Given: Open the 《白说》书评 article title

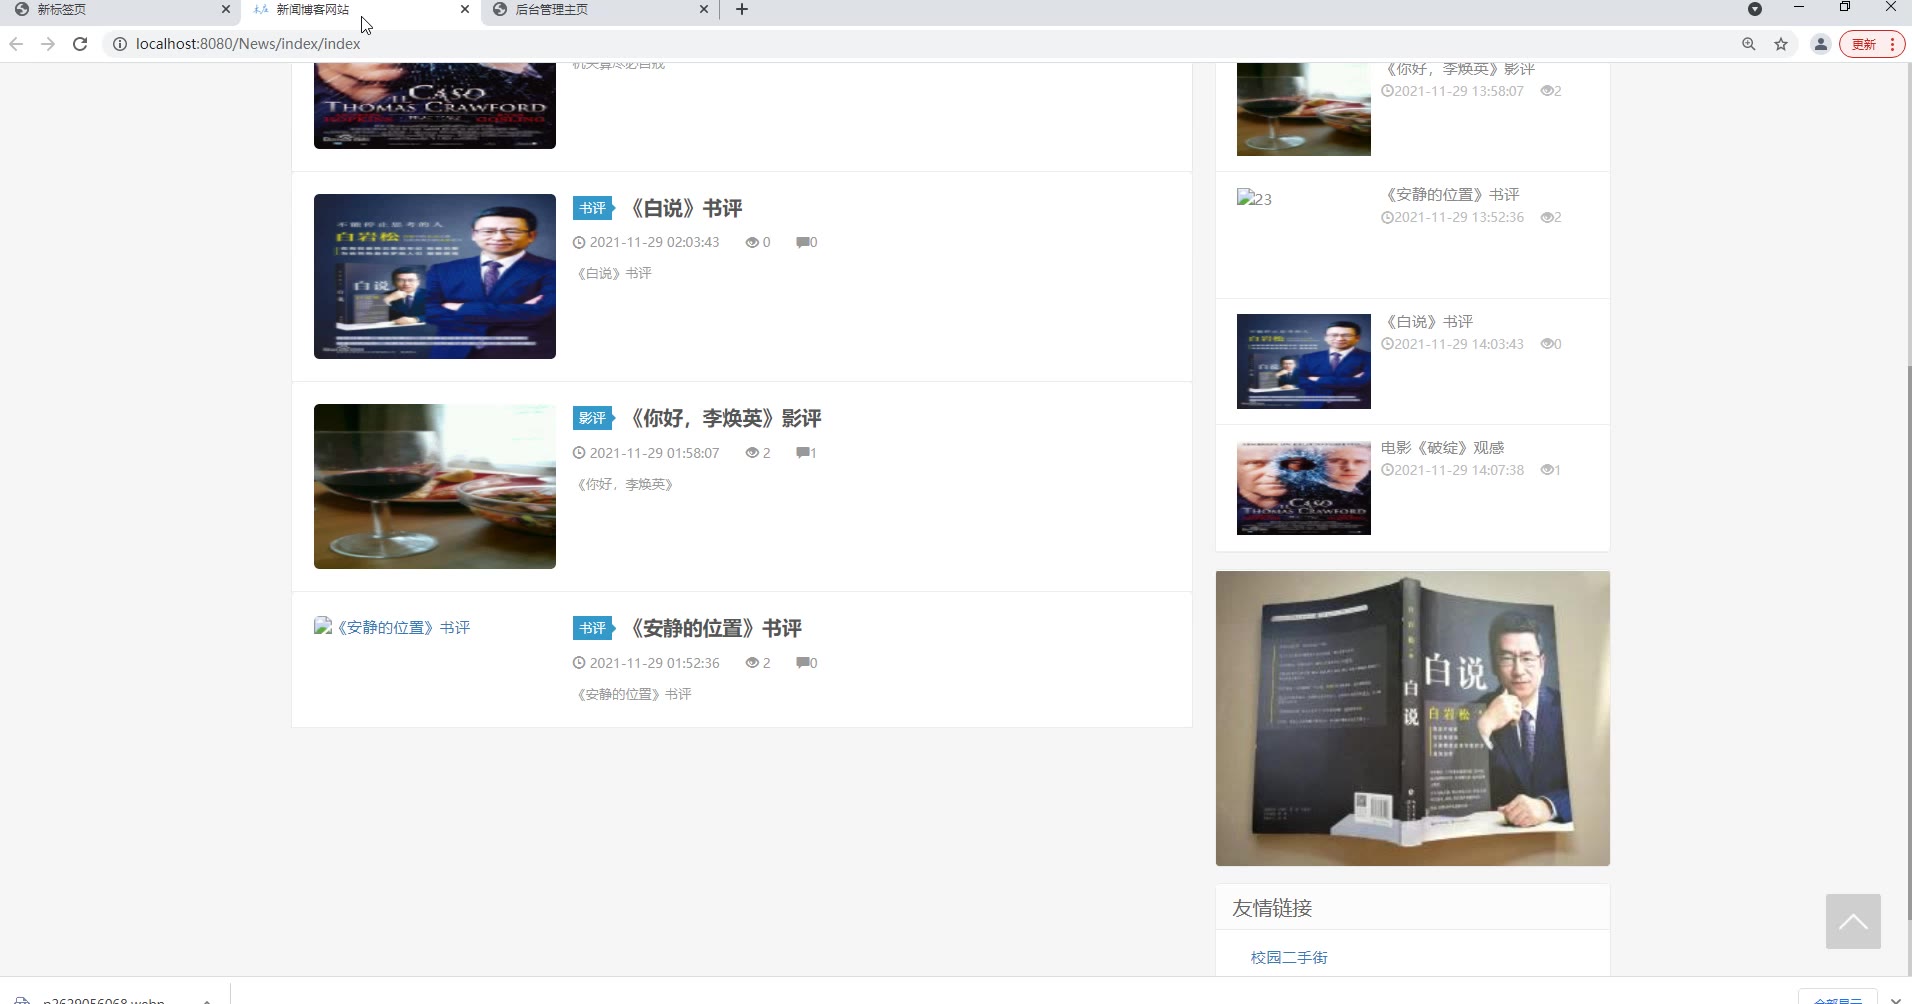Looking at the screenshot, I should (x=685, y=208).
